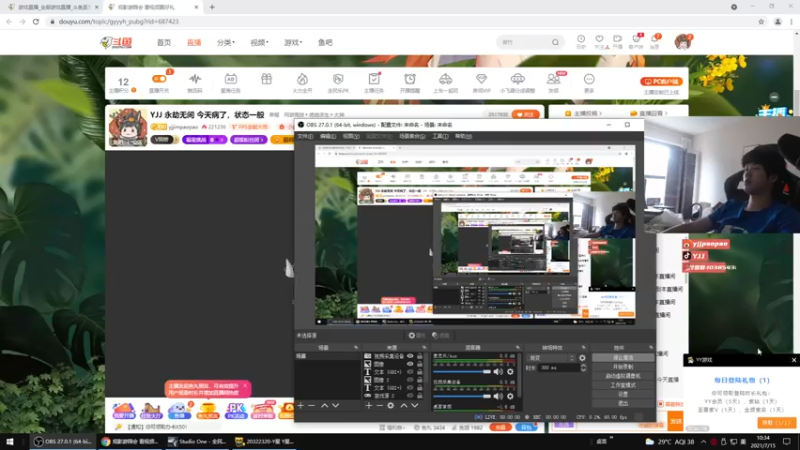
Task: Open the 首页 nav item on Douyu
Action: tap(164, 42)
